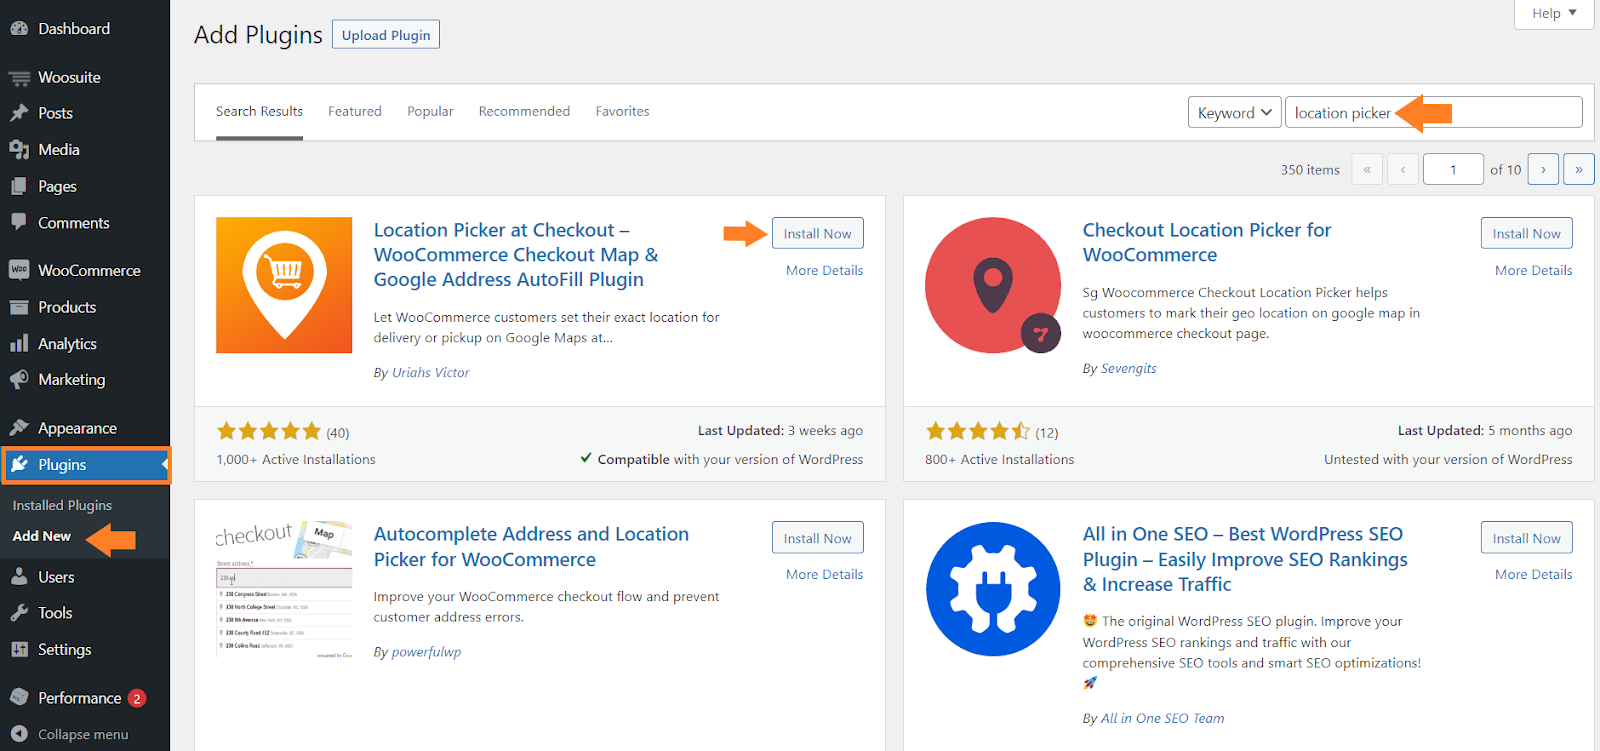
Task: Install Autocomplete Address and Location Picker
Action: point(817,538)
